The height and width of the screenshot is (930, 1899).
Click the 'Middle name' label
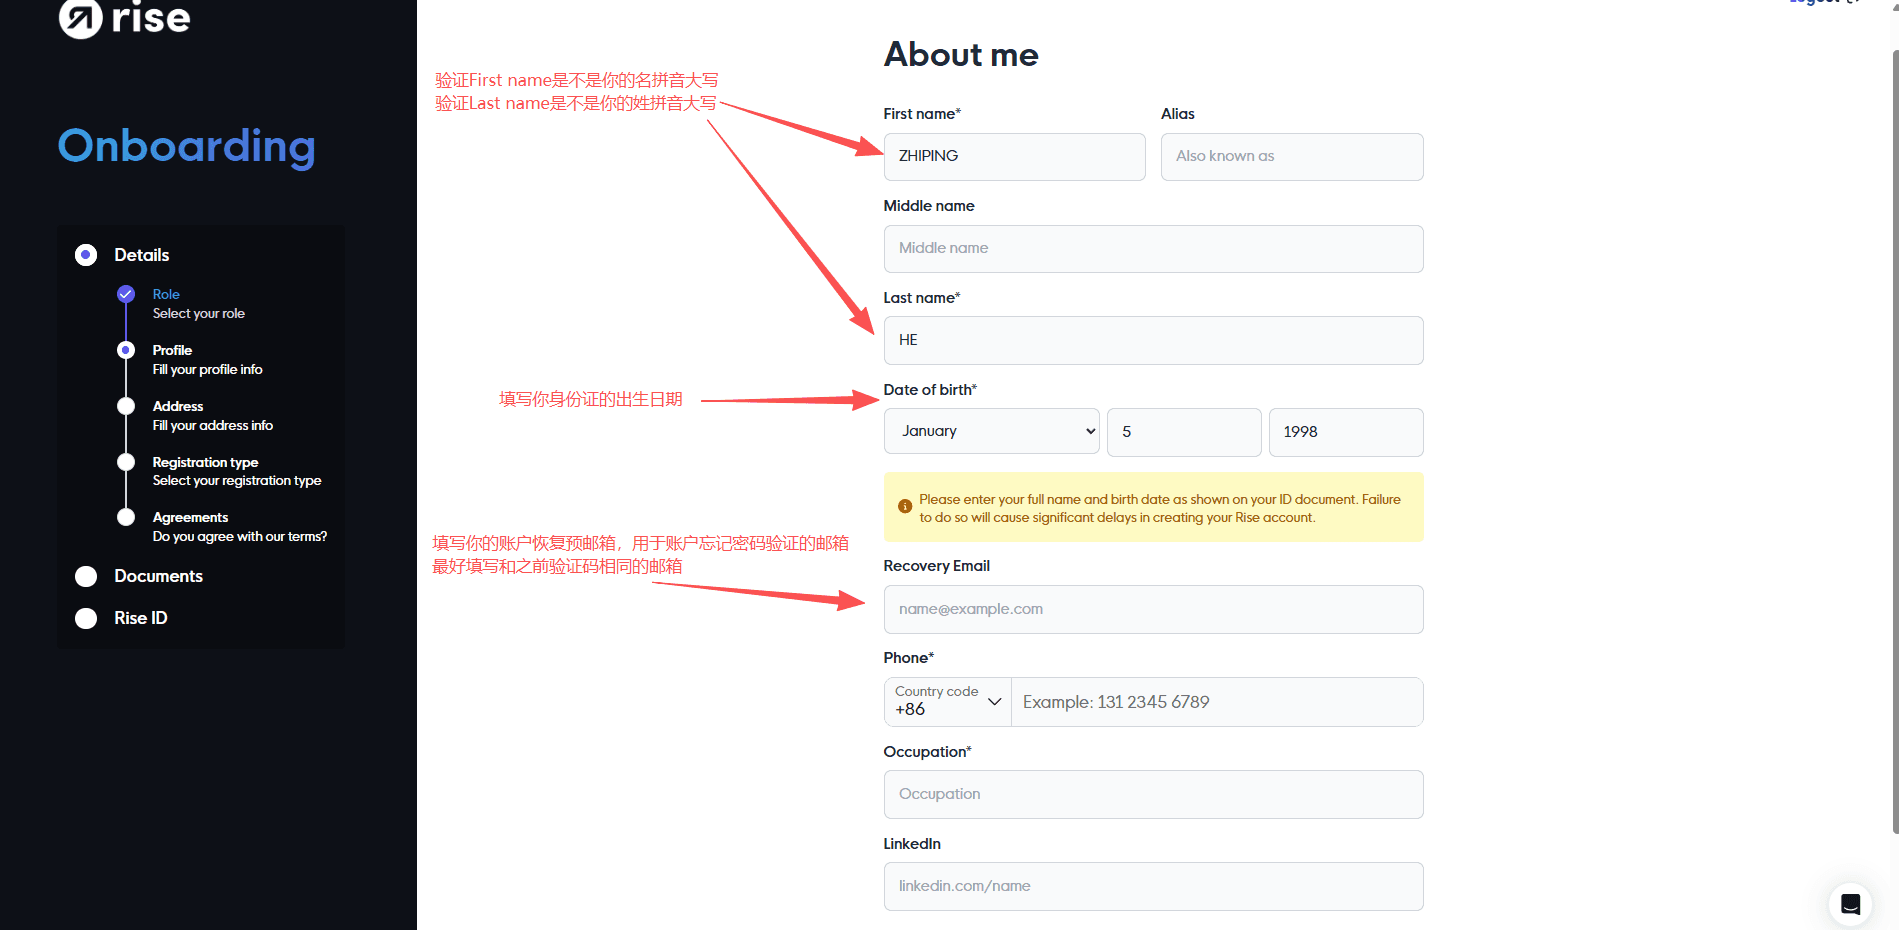(x=929, y=206)
